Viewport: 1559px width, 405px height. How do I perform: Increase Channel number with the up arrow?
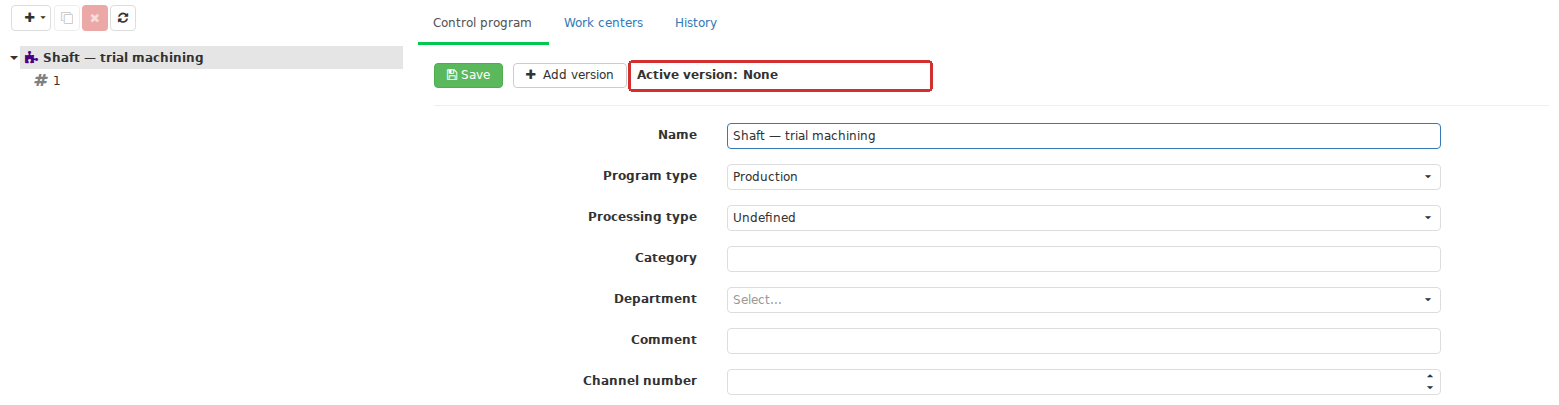tap(1430, 376)
